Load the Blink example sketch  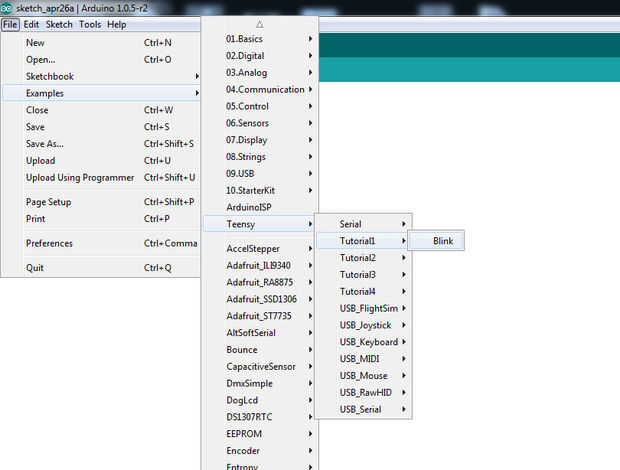436,241
